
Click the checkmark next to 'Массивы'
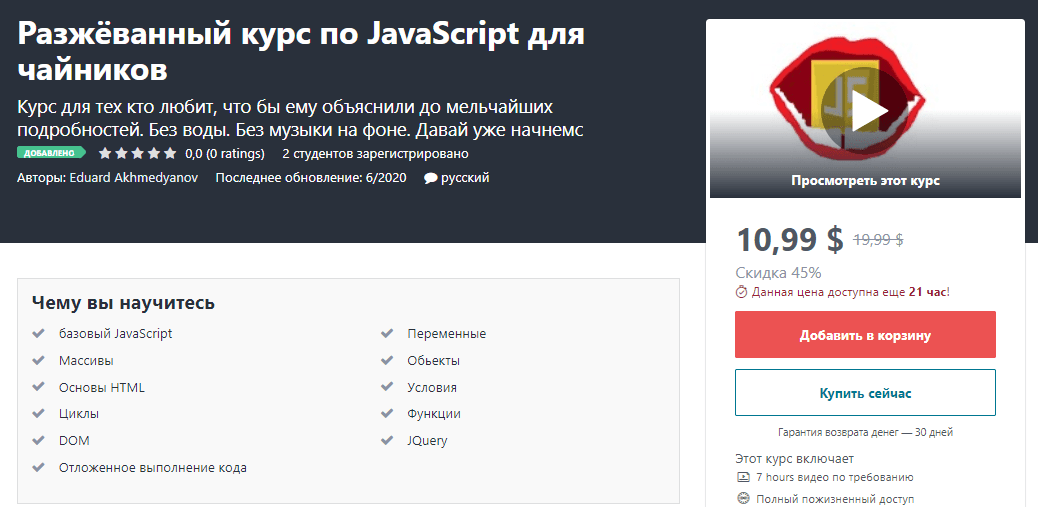[38, 360]
